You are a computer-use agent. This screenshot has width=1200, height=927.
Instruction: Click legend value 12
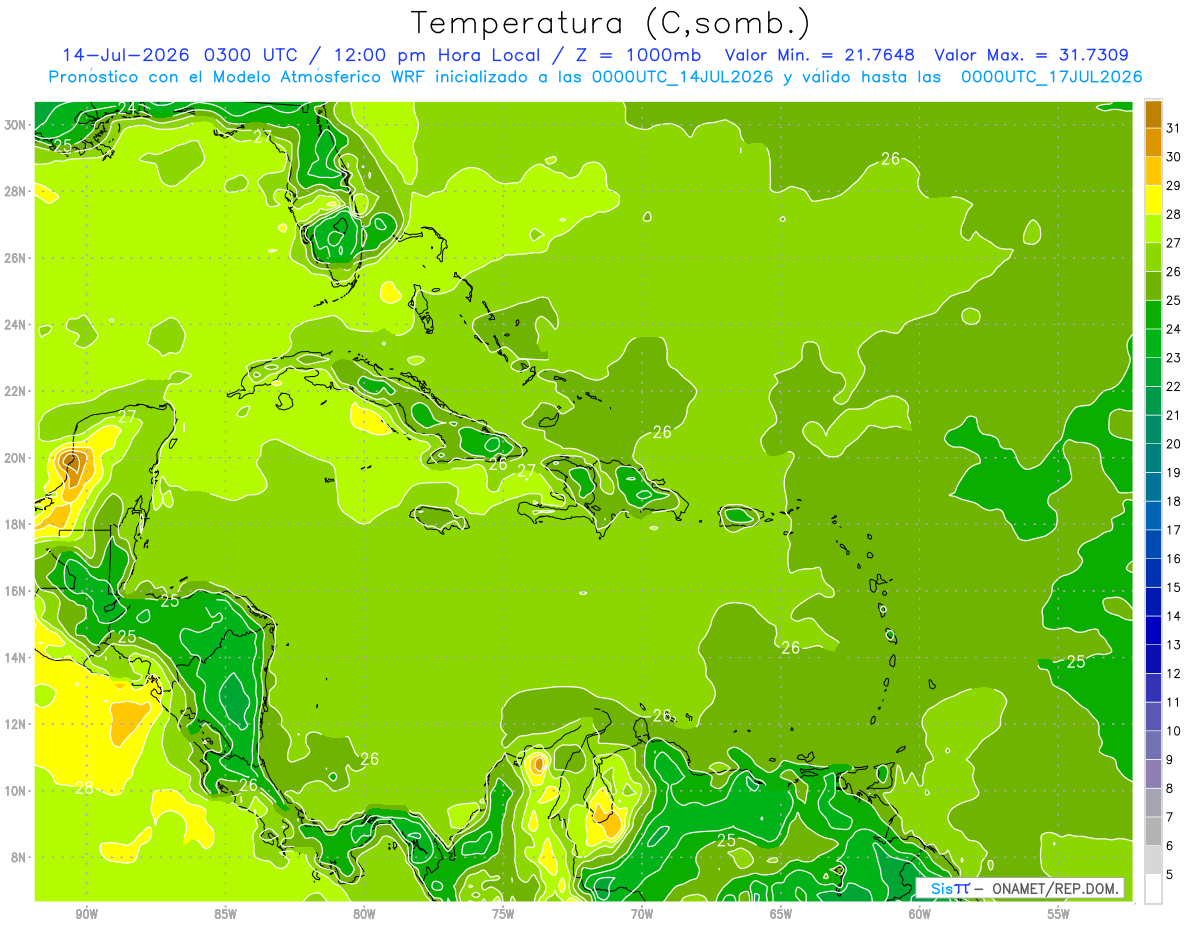coord(1174,674)
